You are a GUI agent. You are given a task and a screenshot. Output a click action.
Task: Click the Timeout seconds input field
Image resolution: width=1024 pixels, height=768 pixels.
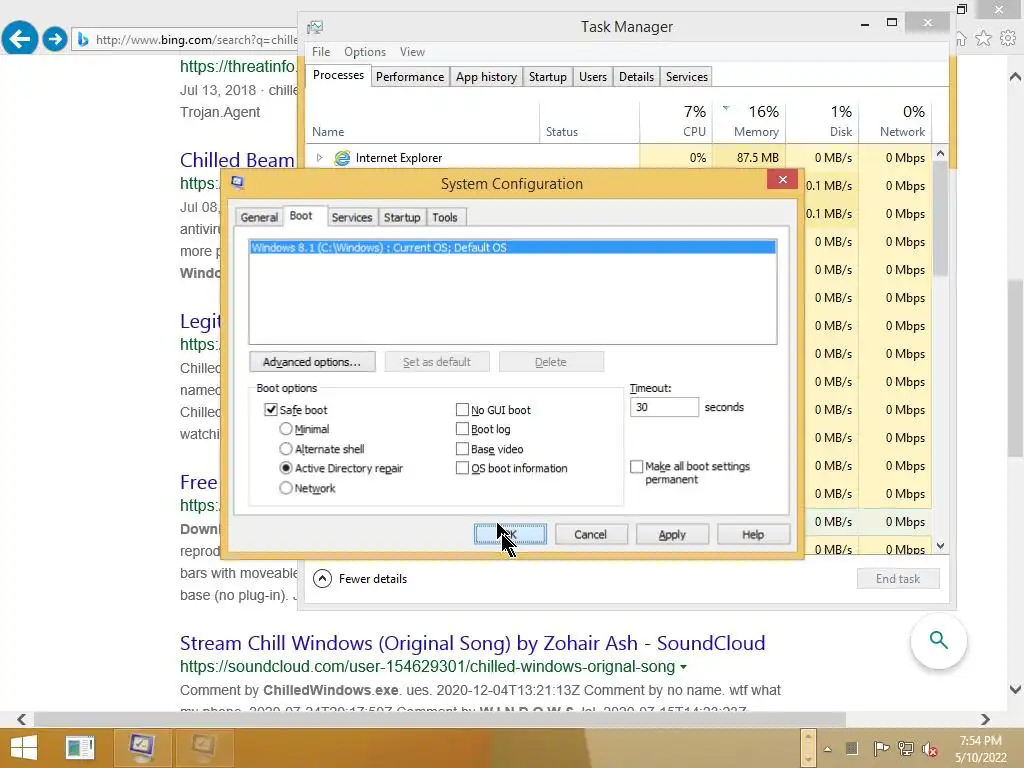[664, 407]
